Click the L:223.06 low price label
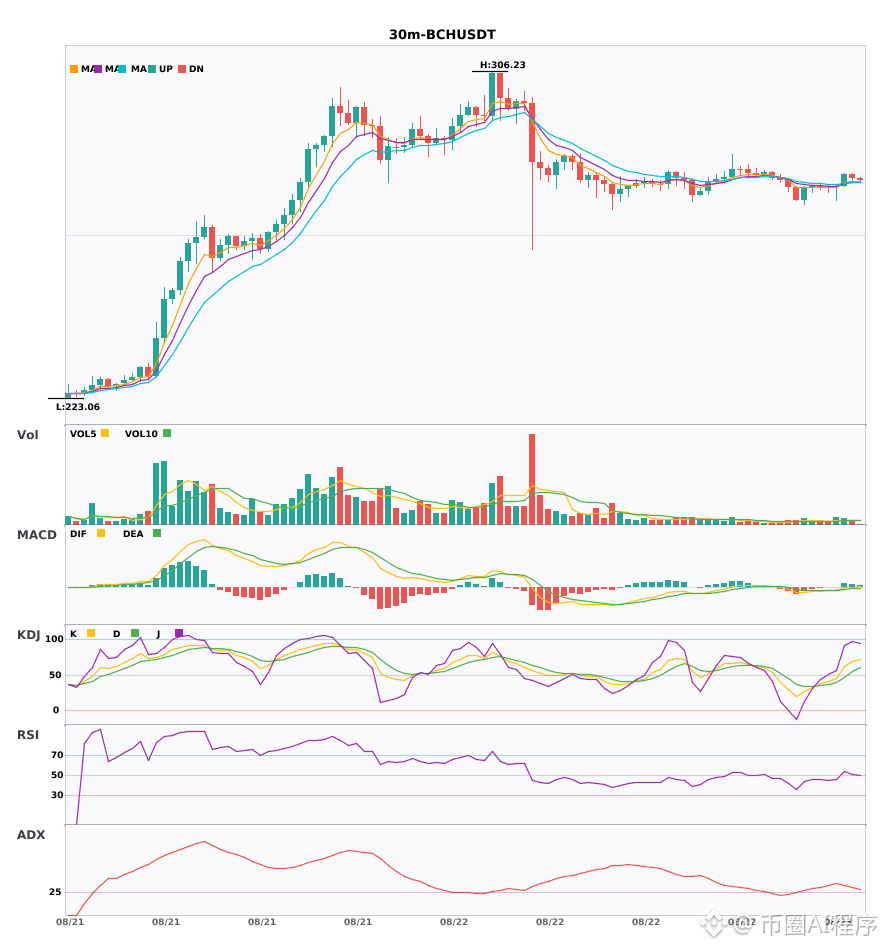Screen dimensions: 885x950 (x=78, y=407)
